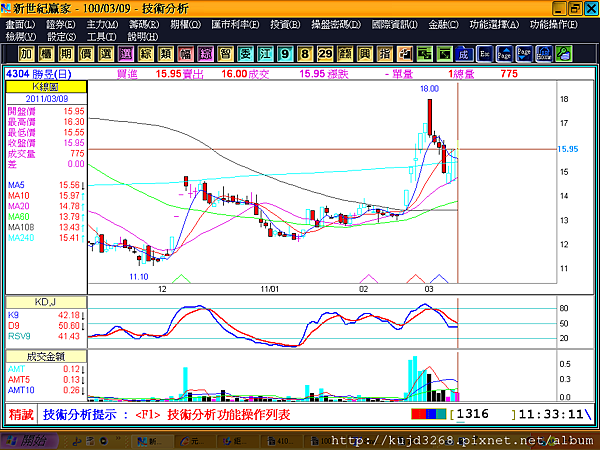Click the red 幅 toolbar icon
The height and width of the screenshot is (450, 600).
(x=186, y=54)
